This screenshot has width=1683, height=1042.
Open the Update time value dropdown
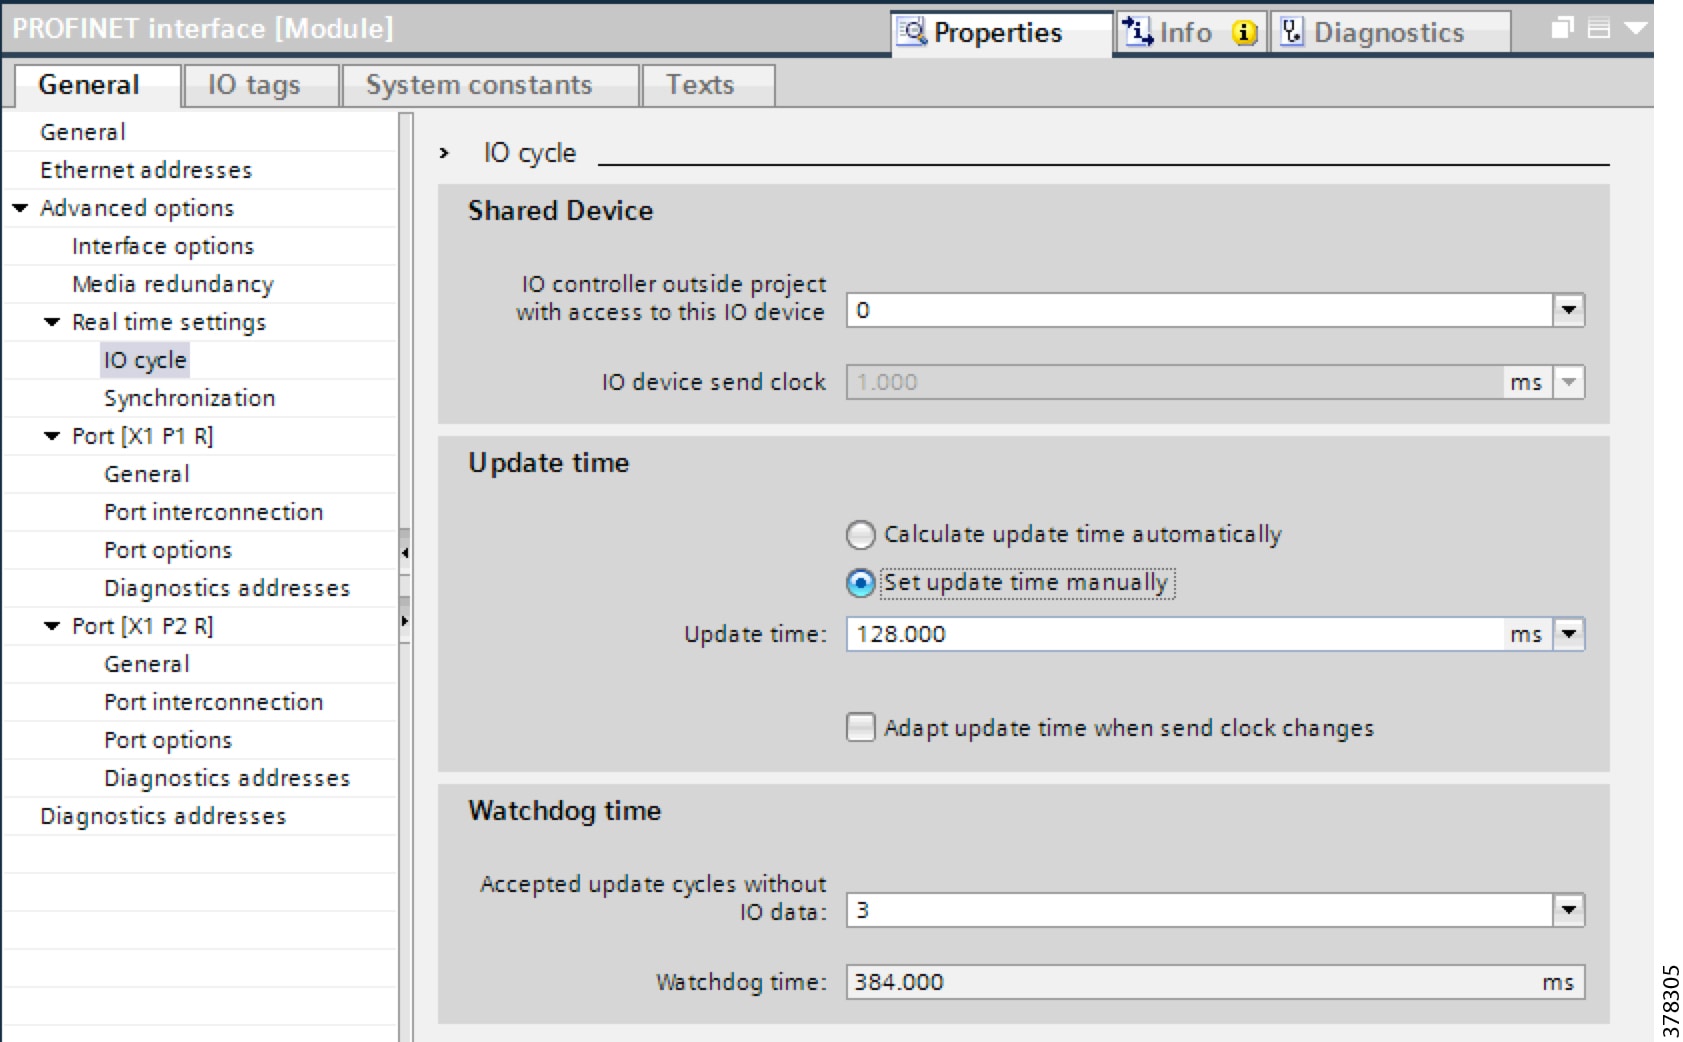click(x=1568, y=634)
